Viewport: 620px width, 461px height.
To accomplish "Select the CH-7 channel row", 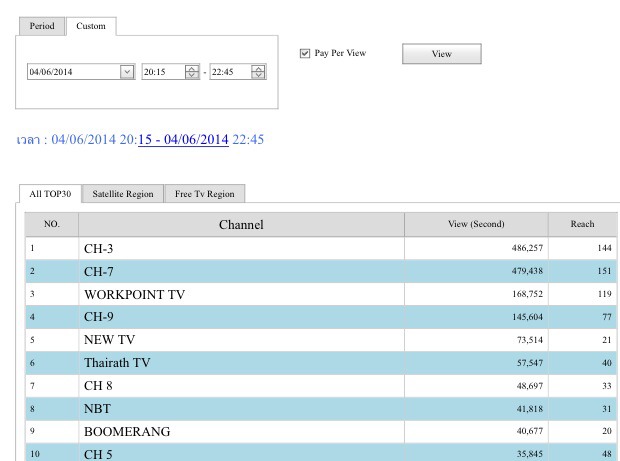I will pos(321,271).
